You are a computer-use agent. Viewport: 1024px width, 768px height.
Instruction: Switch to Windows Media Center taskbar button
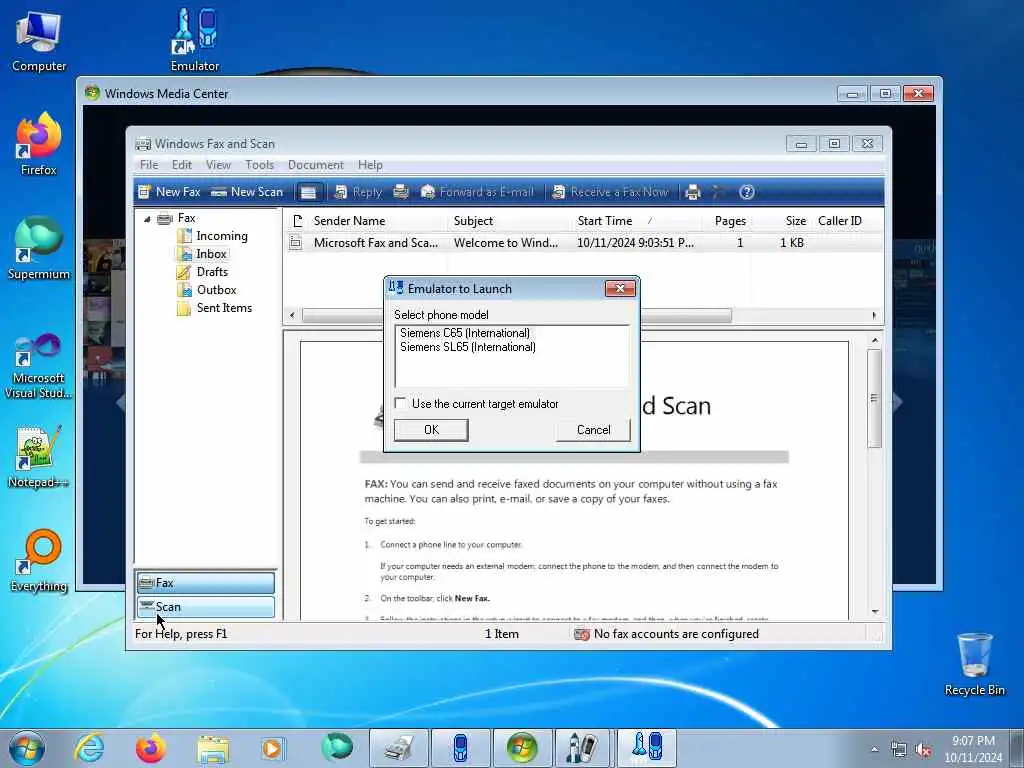522,748
